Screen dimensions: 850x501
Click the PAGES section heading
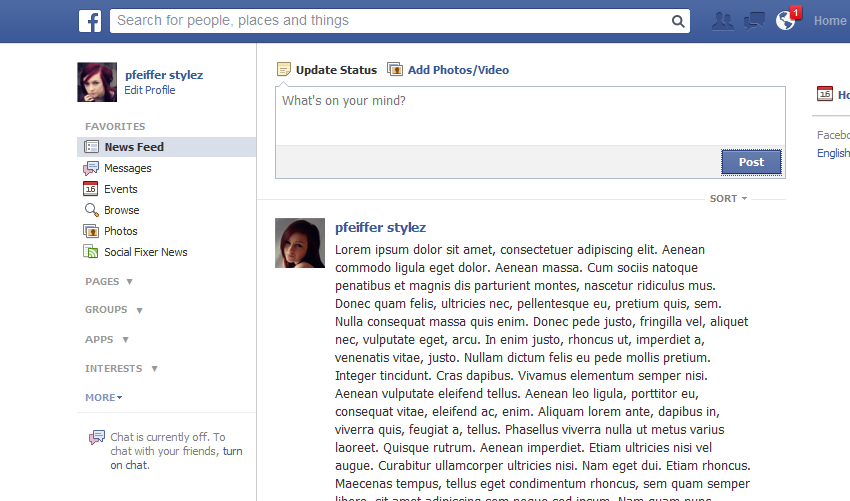point(102,281)
